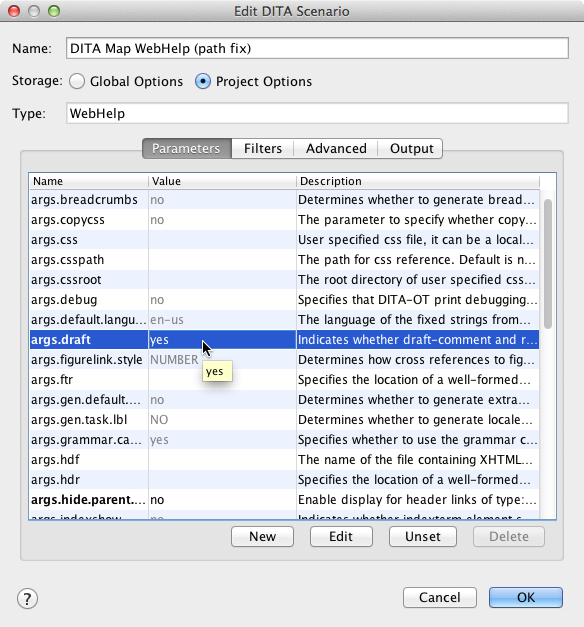The height and width of the screenshot is (627, 584).
Task: Select the args.grammar.ca... parameter row
Action: point(284,439)
